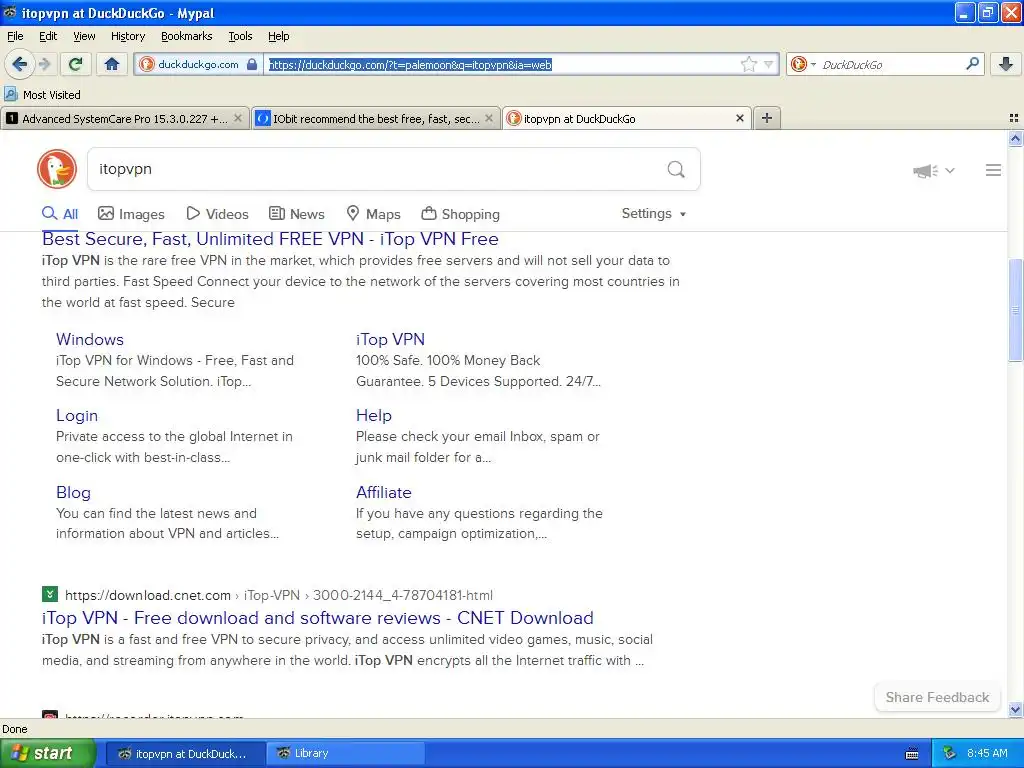Screen dimensions: 1024x768
Task: Click the browser URL address field
Action: click(x=503, y=64)
